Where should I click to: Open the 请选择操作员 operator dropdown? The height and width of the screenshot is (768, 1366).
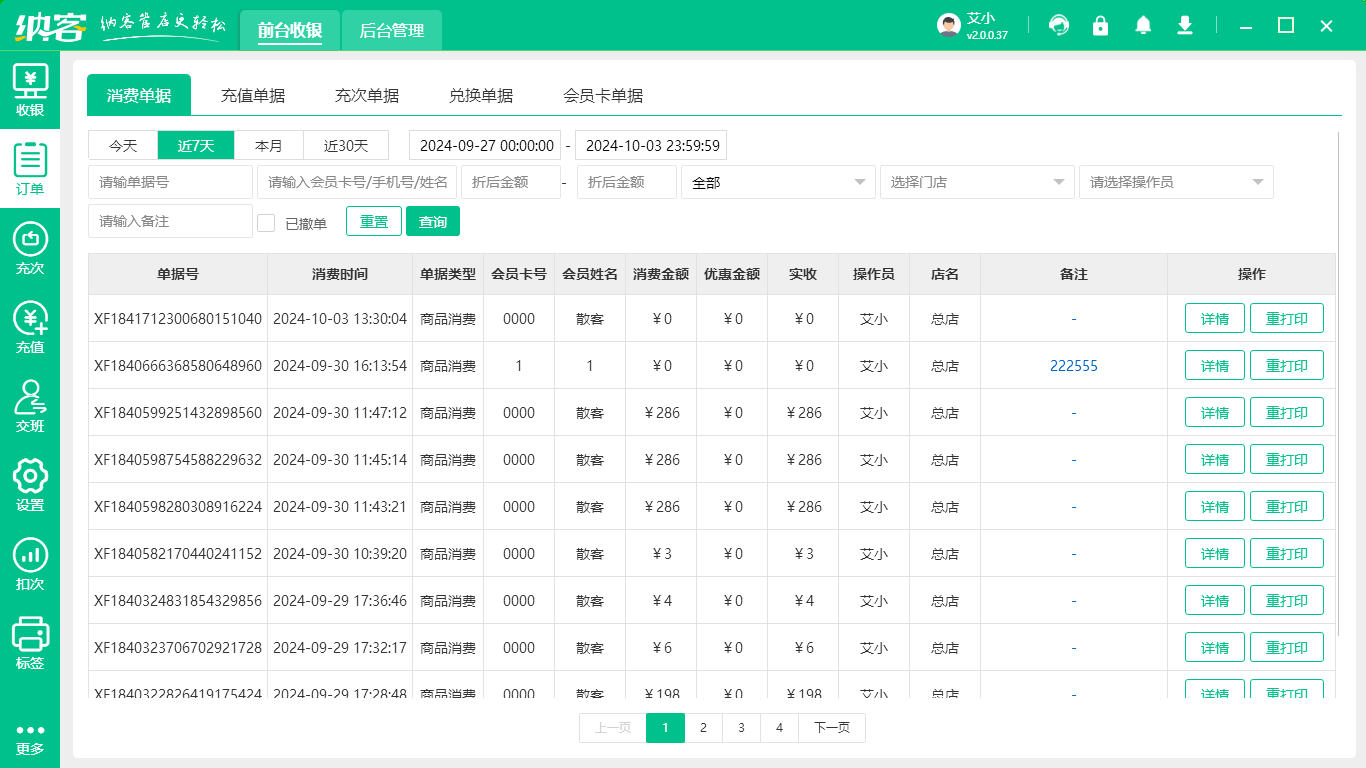tap(1175, 182)
